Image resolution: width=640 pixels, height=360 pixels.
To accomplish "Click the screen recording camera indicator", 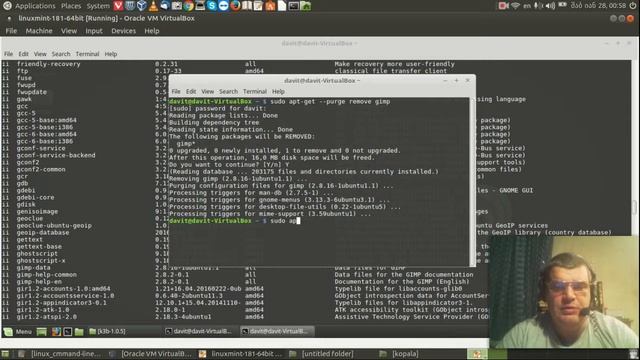I will tap(504, 6).
